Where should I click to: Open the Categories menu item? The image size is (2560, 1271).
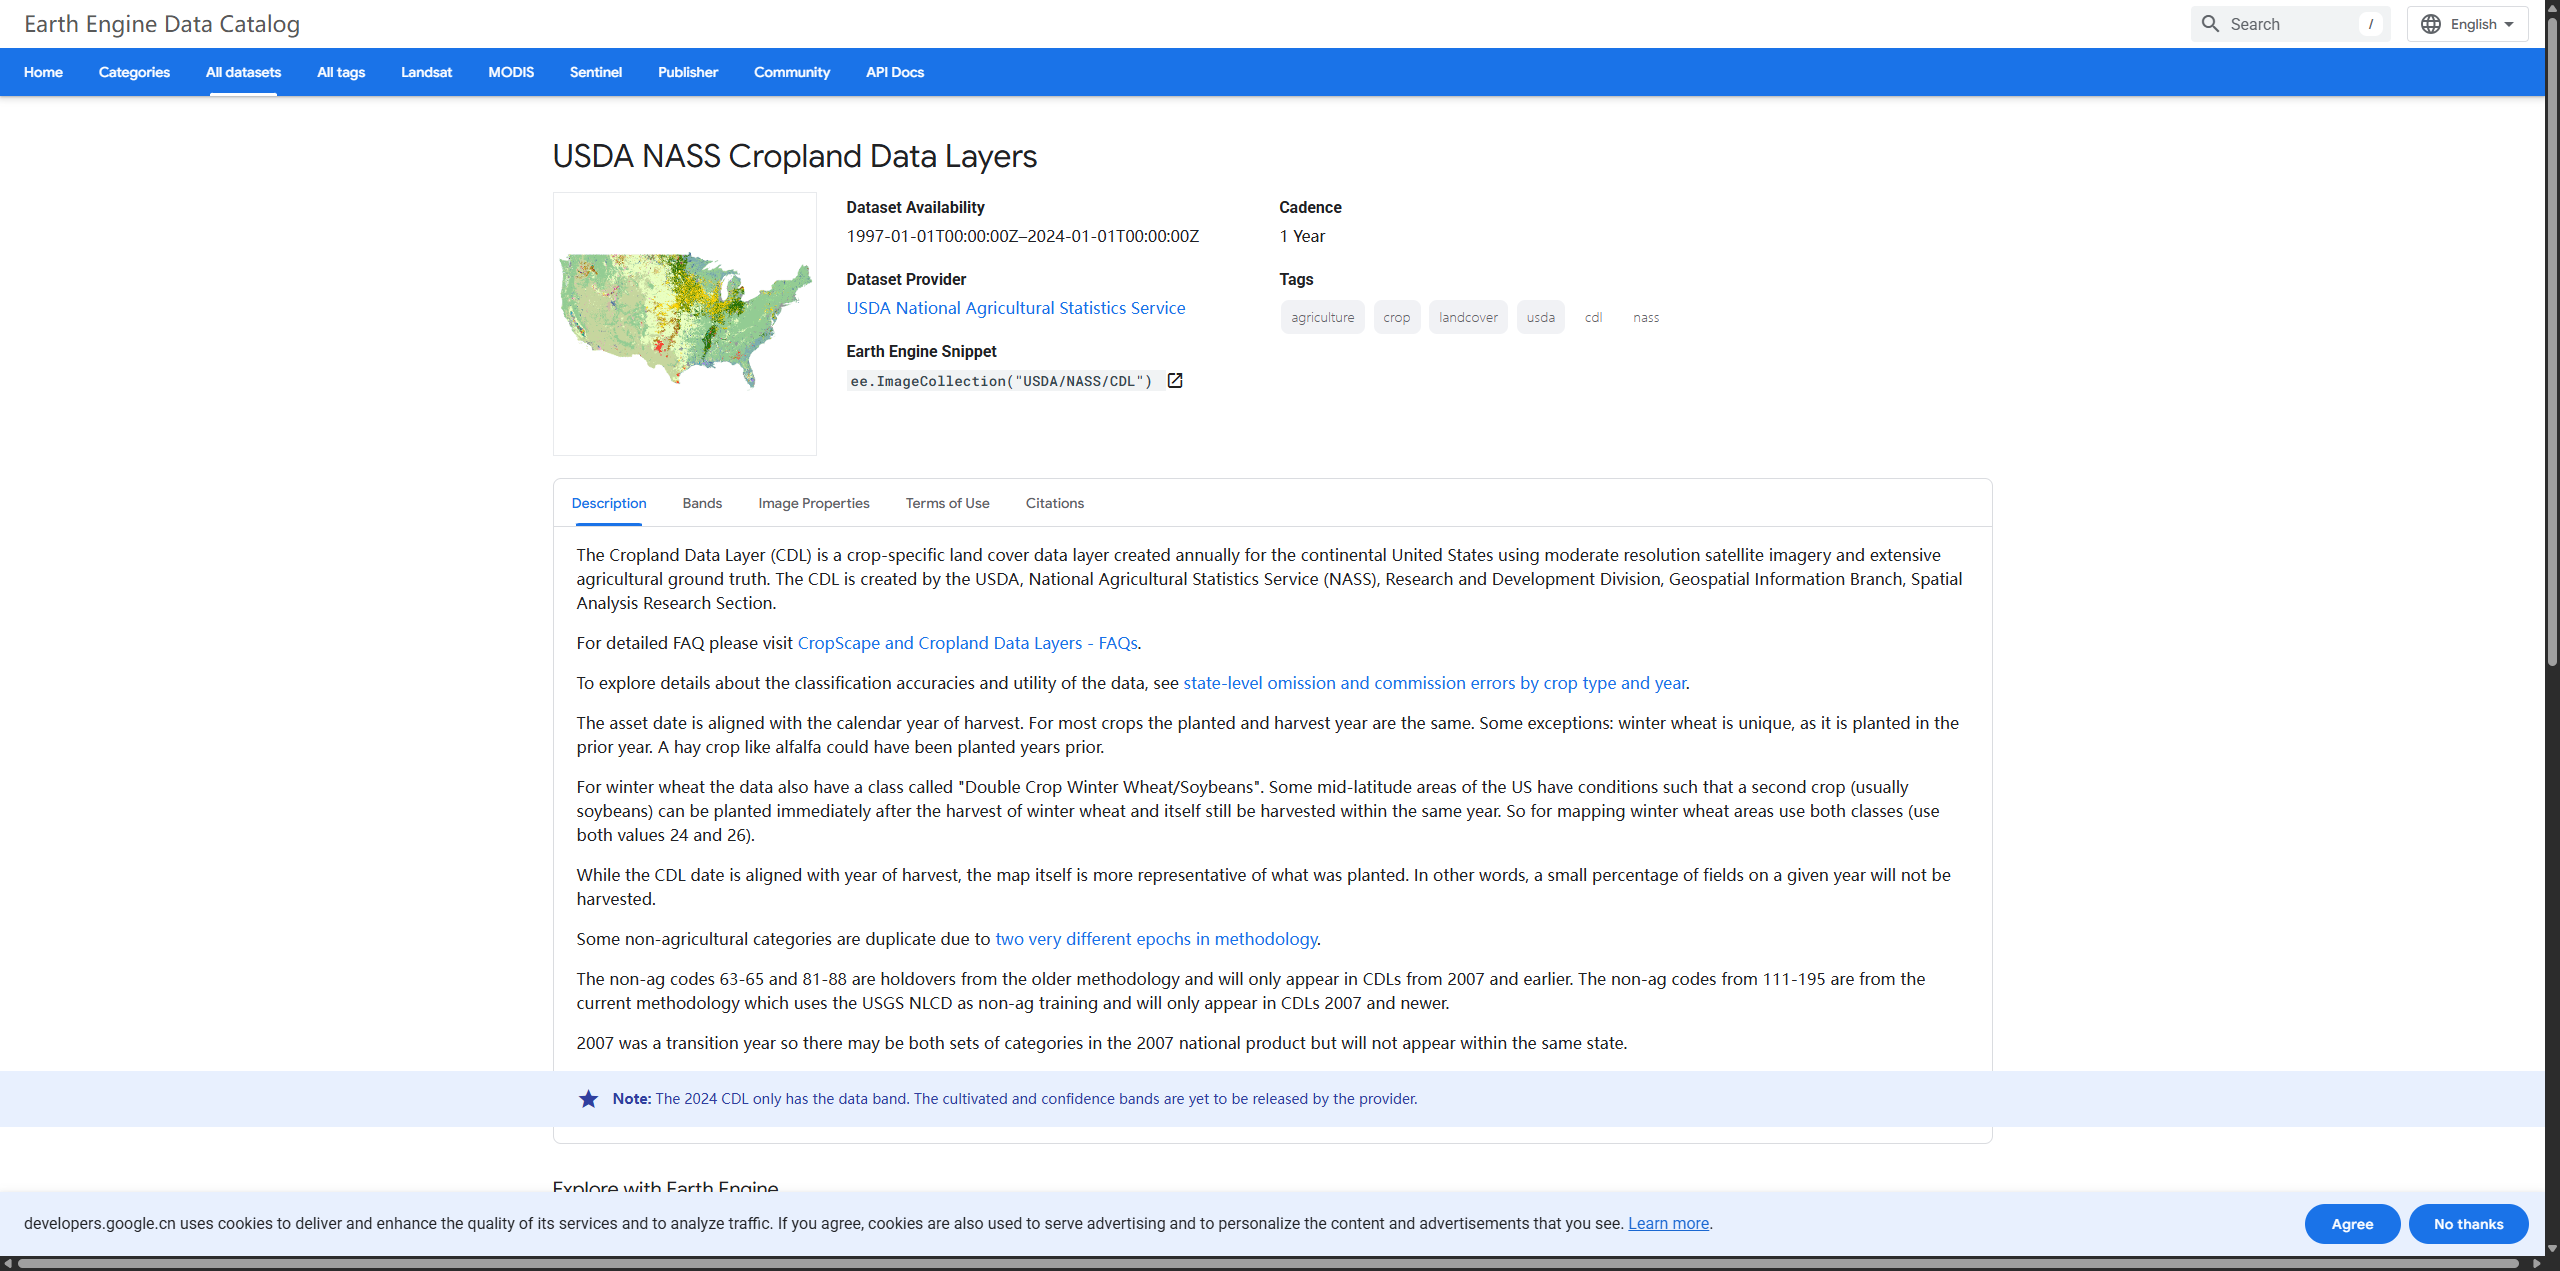(x=134, y=72)
